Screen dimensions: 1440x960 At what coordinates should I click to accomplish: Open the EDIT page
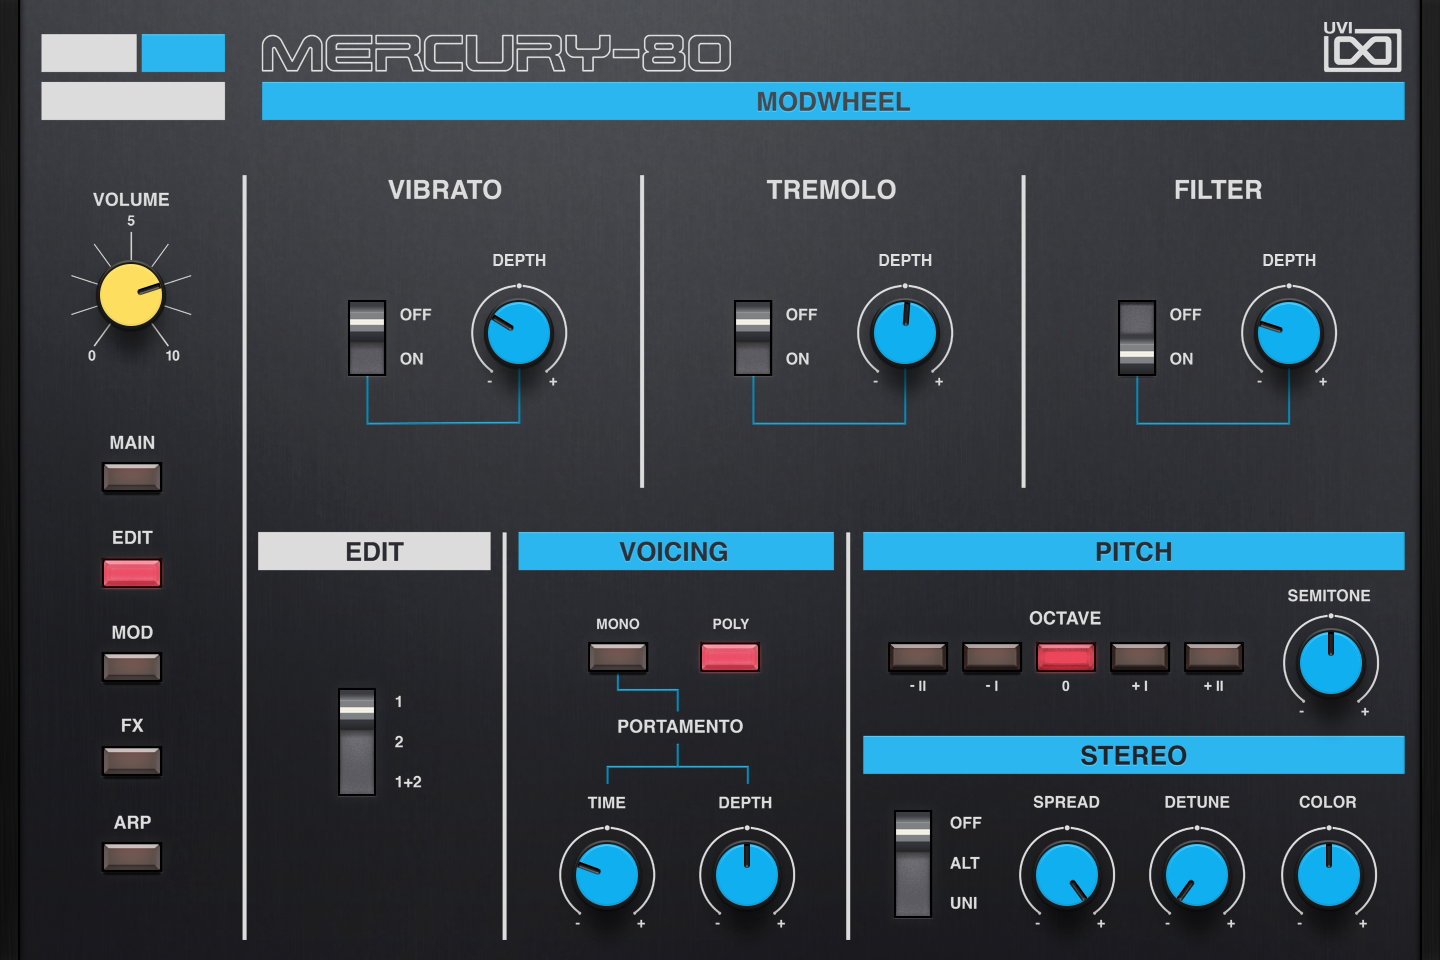131,572
